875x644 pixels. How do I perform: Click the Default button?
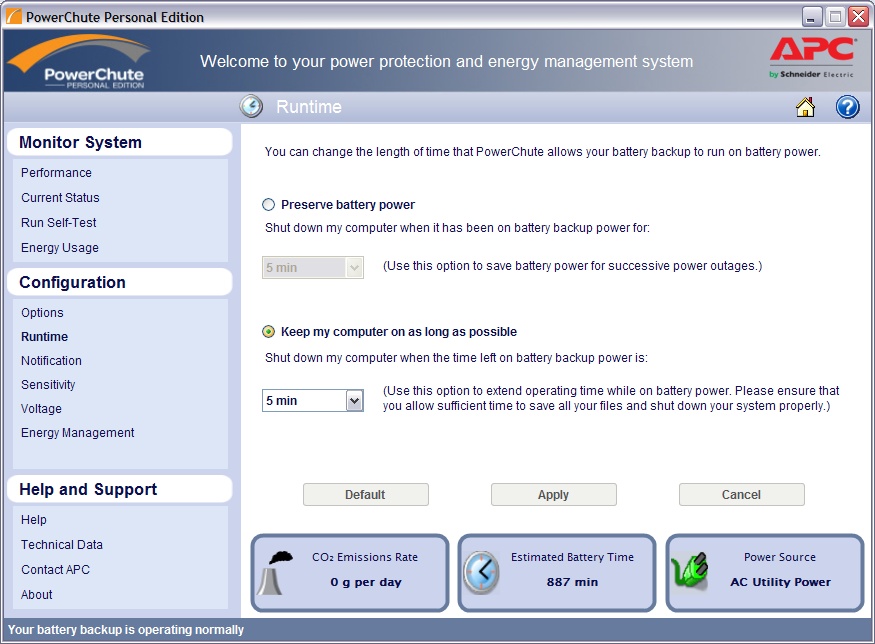point(366,494)
